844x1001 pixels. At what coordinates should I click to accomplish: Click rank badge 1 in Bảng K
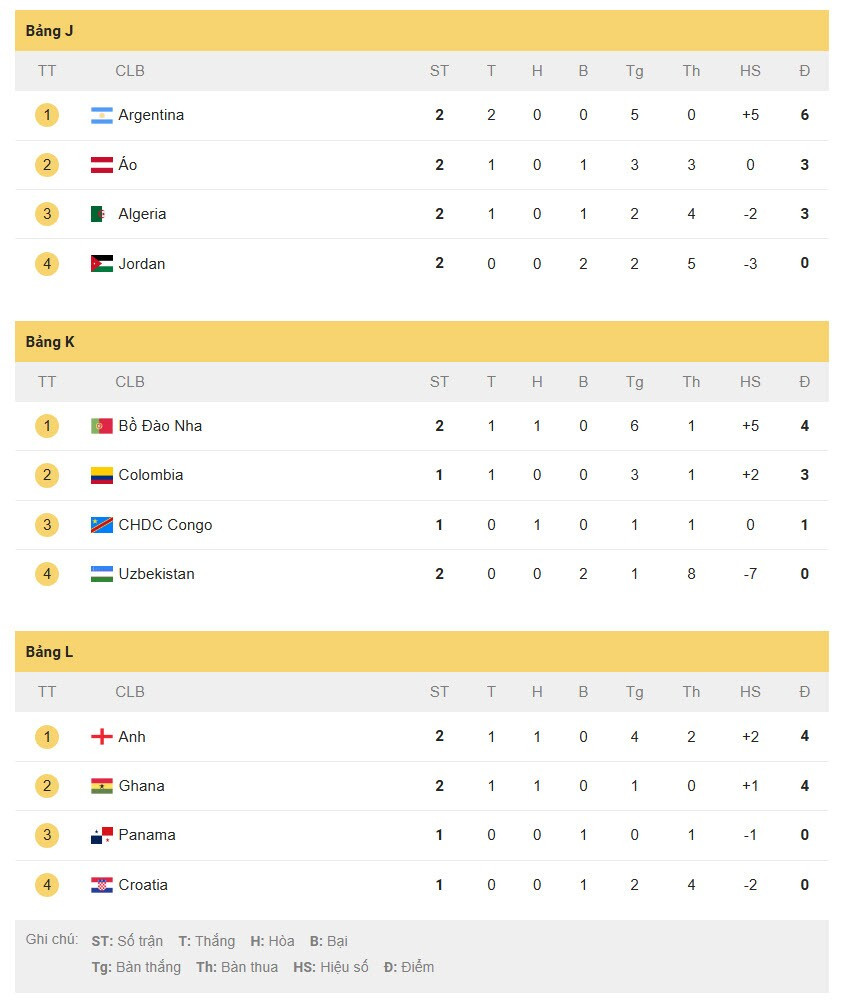[47, 426]
